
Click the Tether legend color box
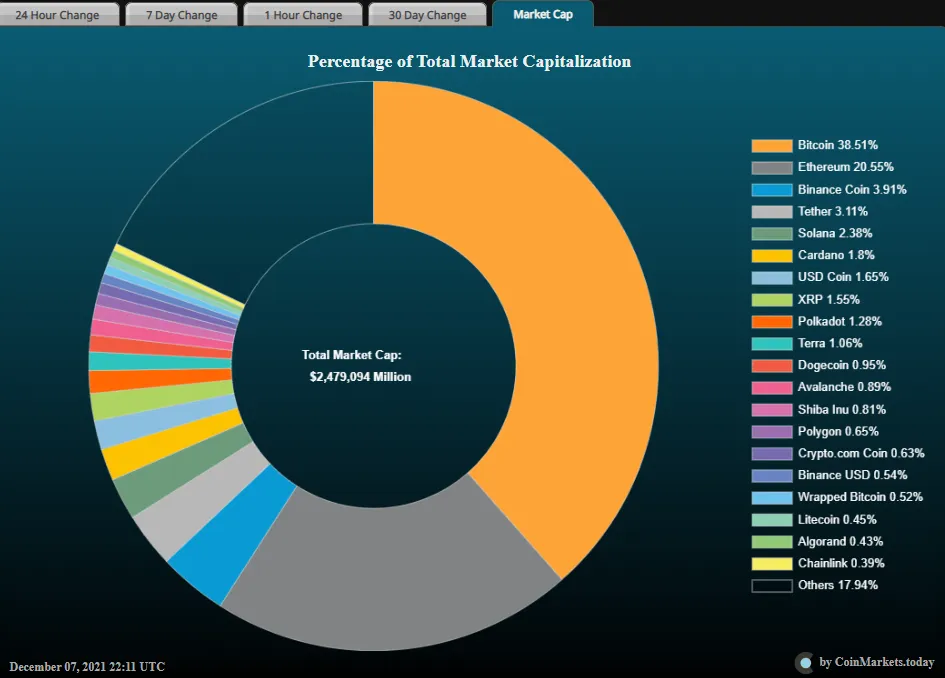click(771, 212)
